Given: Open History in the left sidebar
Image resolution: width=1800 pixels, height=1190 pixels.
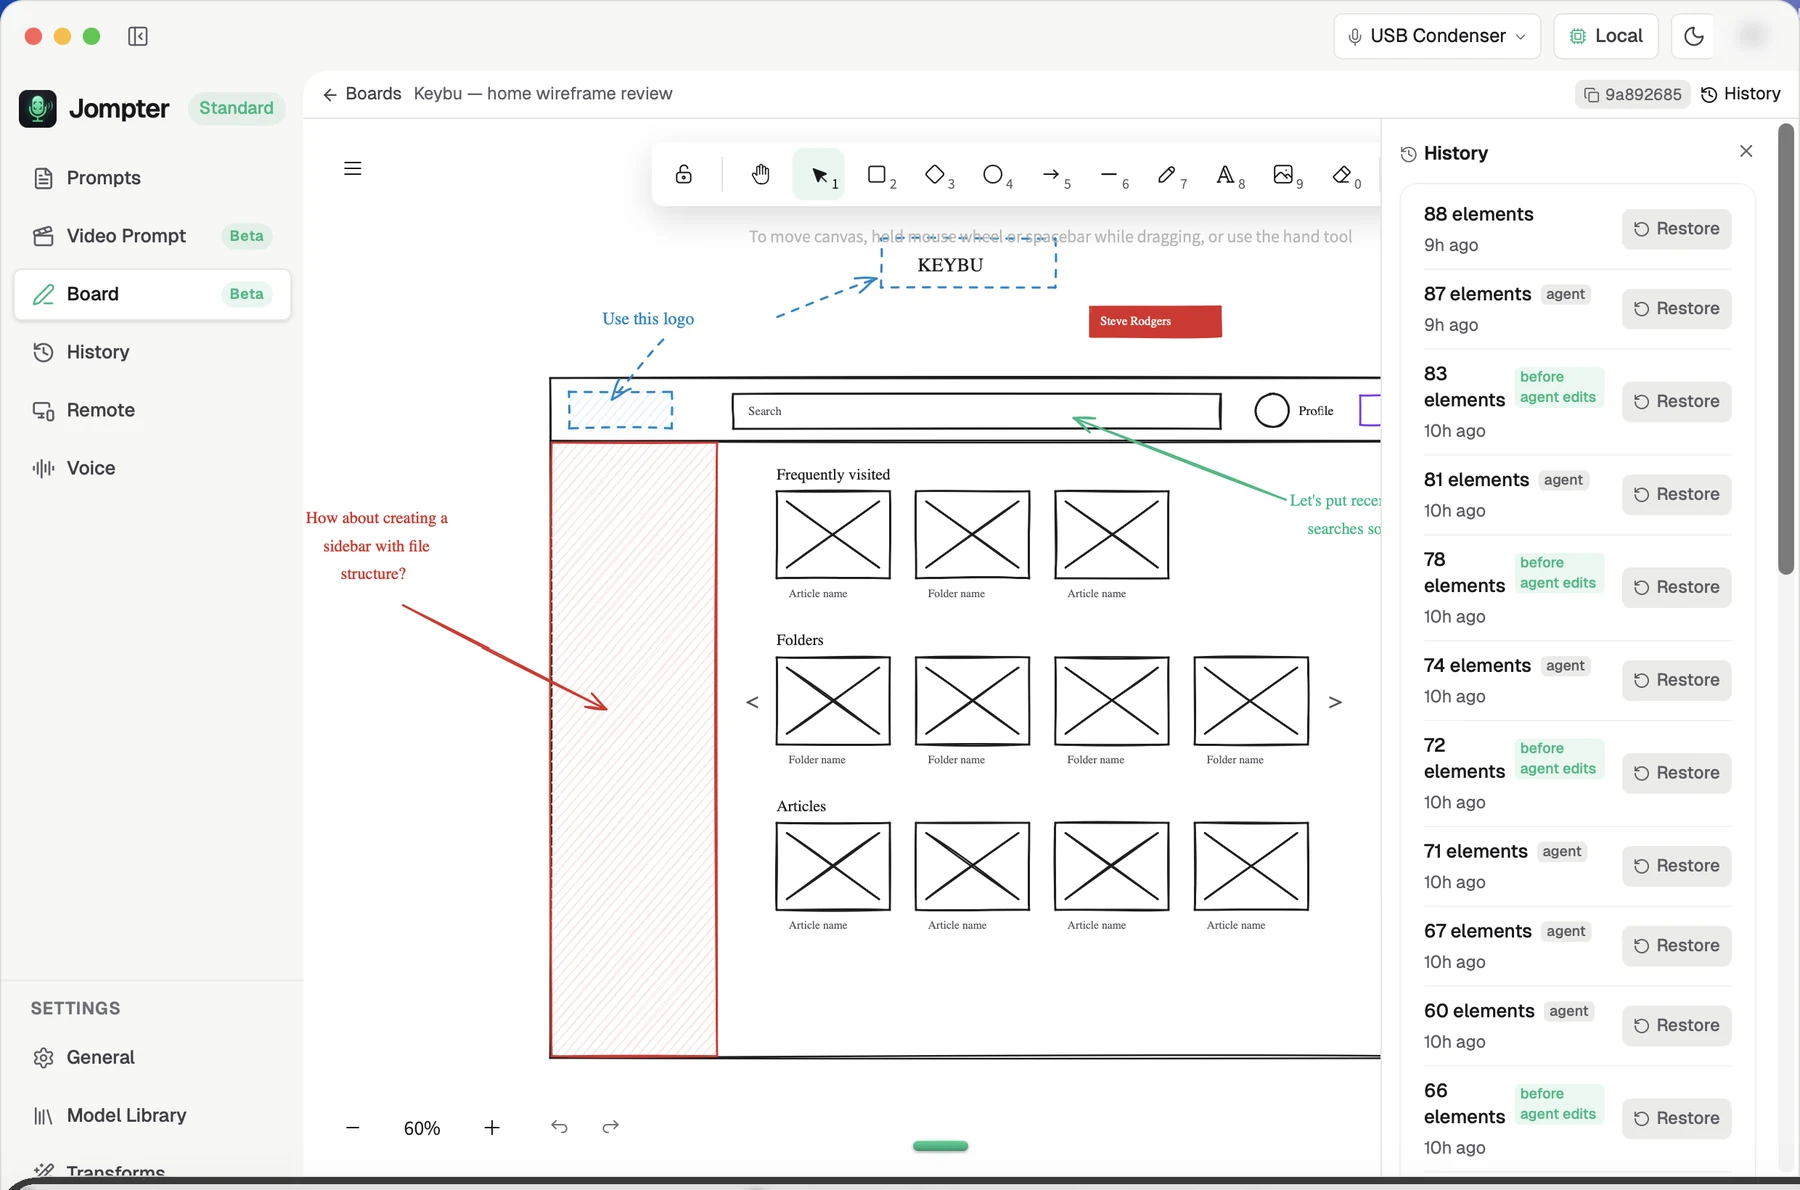Looking at the screenshot, I should click(152, 352).
